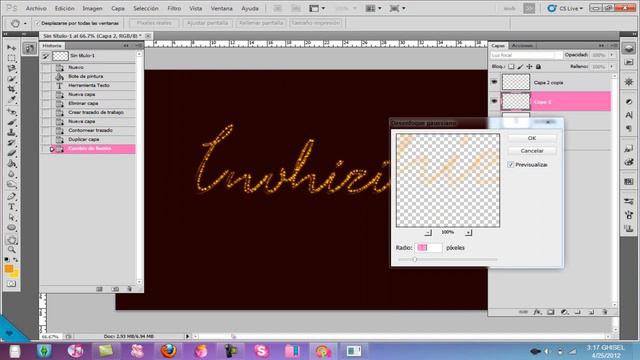Open the Filtro menu

[174, 8]
